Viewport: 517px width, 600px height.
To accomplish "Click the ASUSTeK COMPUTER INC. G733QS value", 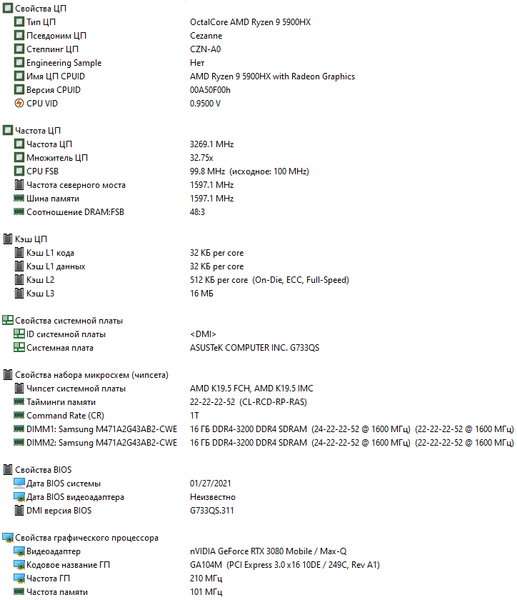I will [x=254, y=347].
